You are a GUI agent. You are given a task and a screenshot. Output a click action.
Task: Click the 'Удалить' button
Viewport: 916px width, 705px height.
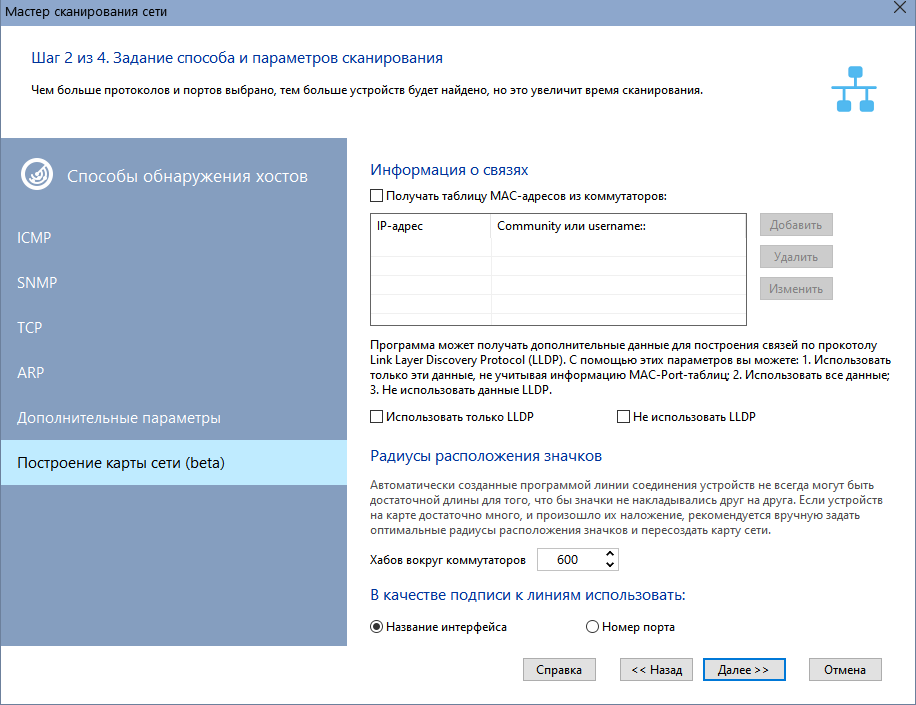point(796,257)
